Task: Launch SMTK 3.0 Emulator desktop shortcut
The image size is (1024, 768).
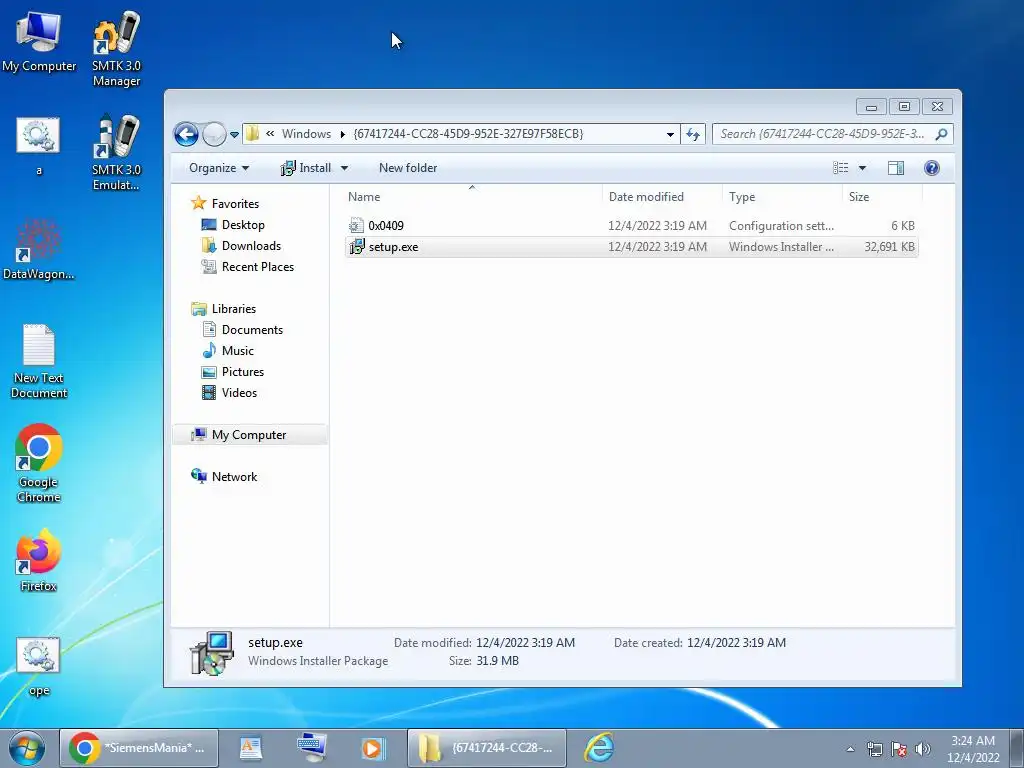Action: (x=116, y=152)
